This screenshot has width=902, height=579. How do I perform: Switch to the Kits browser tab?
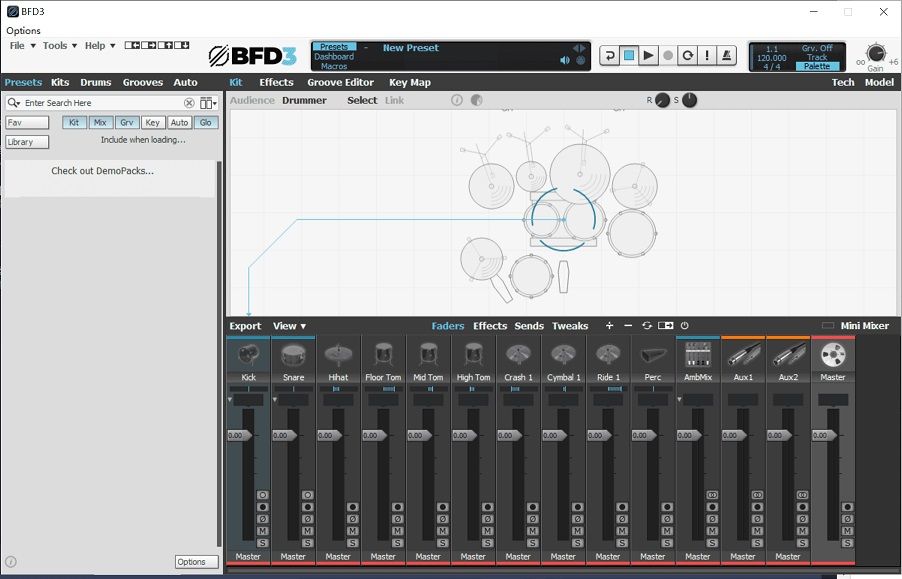click(60, 82)
